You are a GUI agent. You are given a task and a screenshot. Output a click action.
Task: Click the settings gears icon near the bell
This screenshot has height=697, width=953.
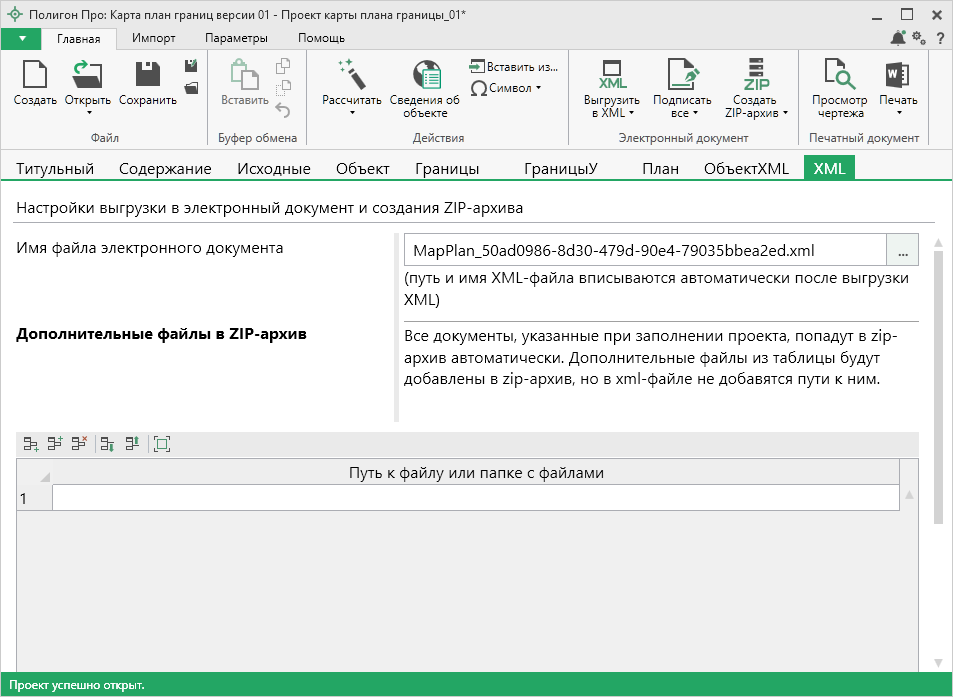tap(919, 38)
